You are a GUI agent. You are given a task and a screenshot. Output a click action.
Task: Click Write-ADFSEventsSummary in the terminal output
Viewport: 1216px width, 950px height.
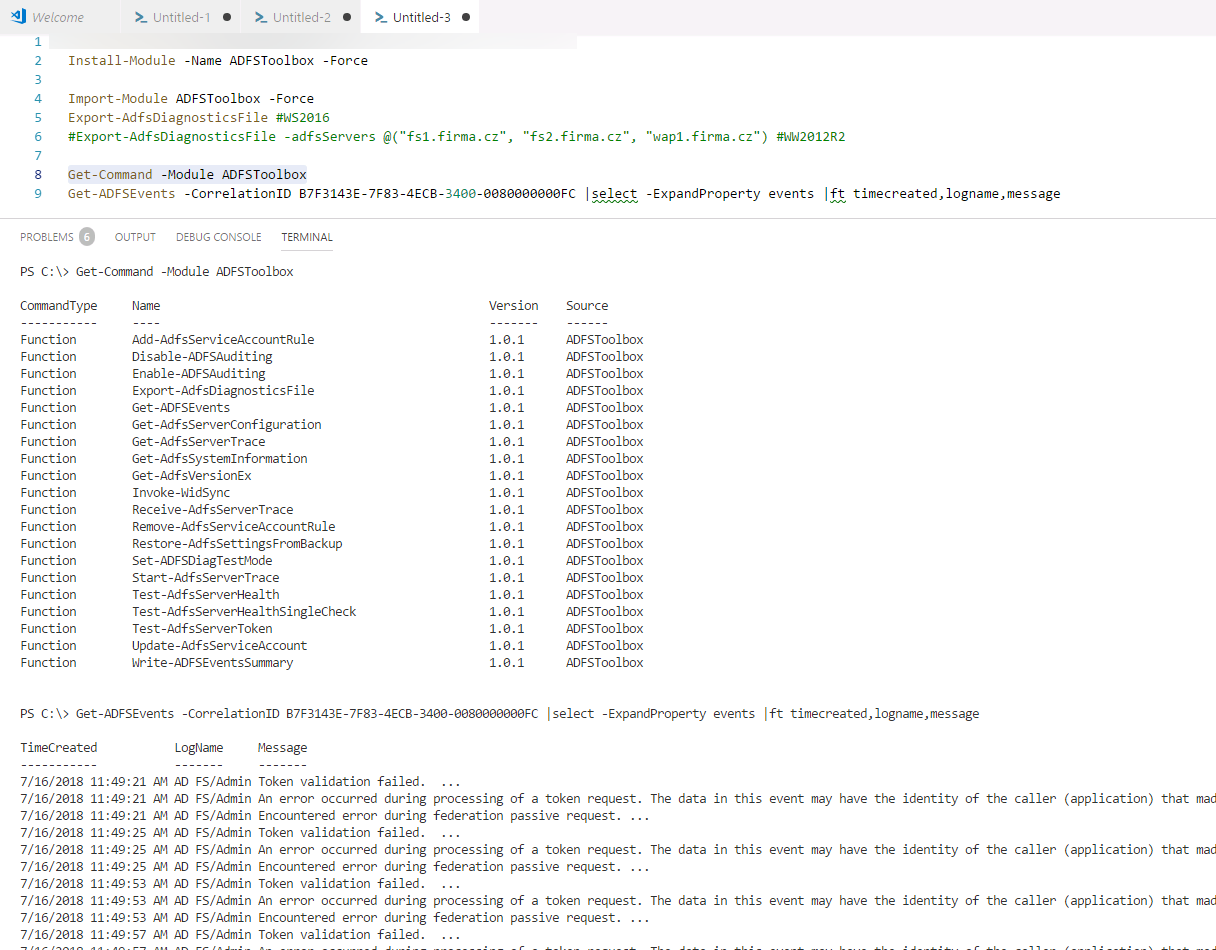[213, 663]
